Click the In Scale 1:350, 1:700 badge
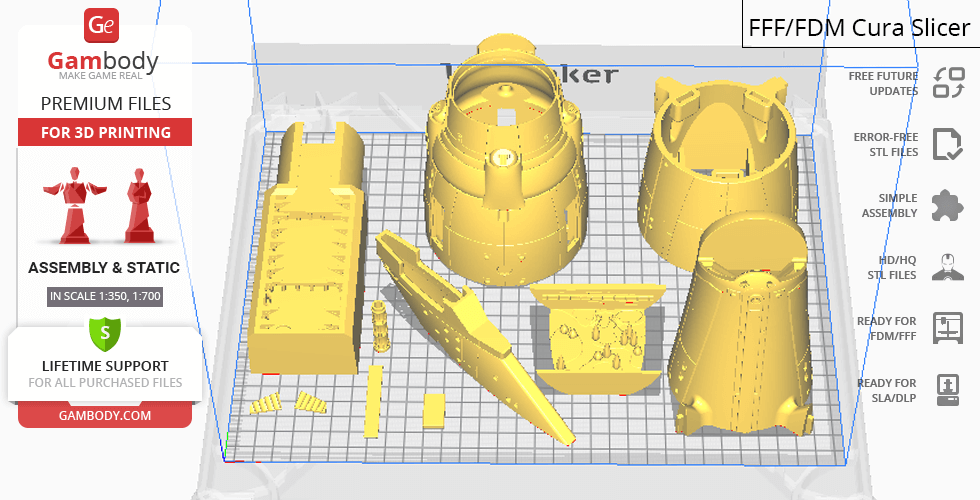 [x=104, y=296]
